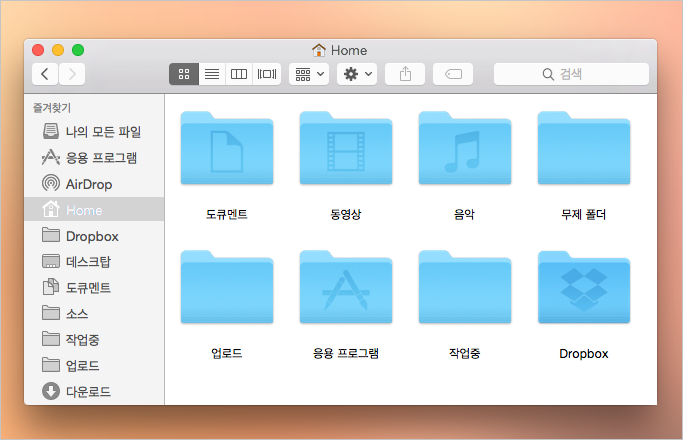Go back with the left chevron button
This screenshot has height=440, width=683.
(x=45, y=74)
